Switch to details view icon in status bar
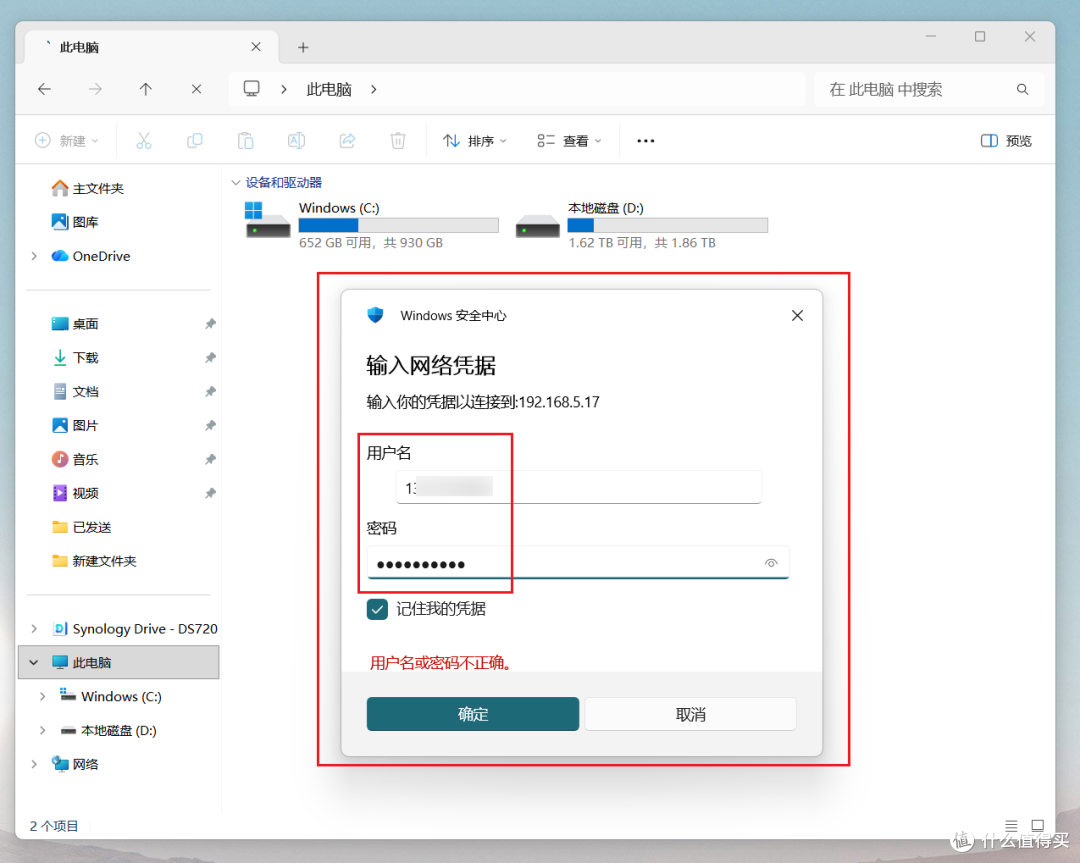1080x863 pixels. [x=1011, y=825]
